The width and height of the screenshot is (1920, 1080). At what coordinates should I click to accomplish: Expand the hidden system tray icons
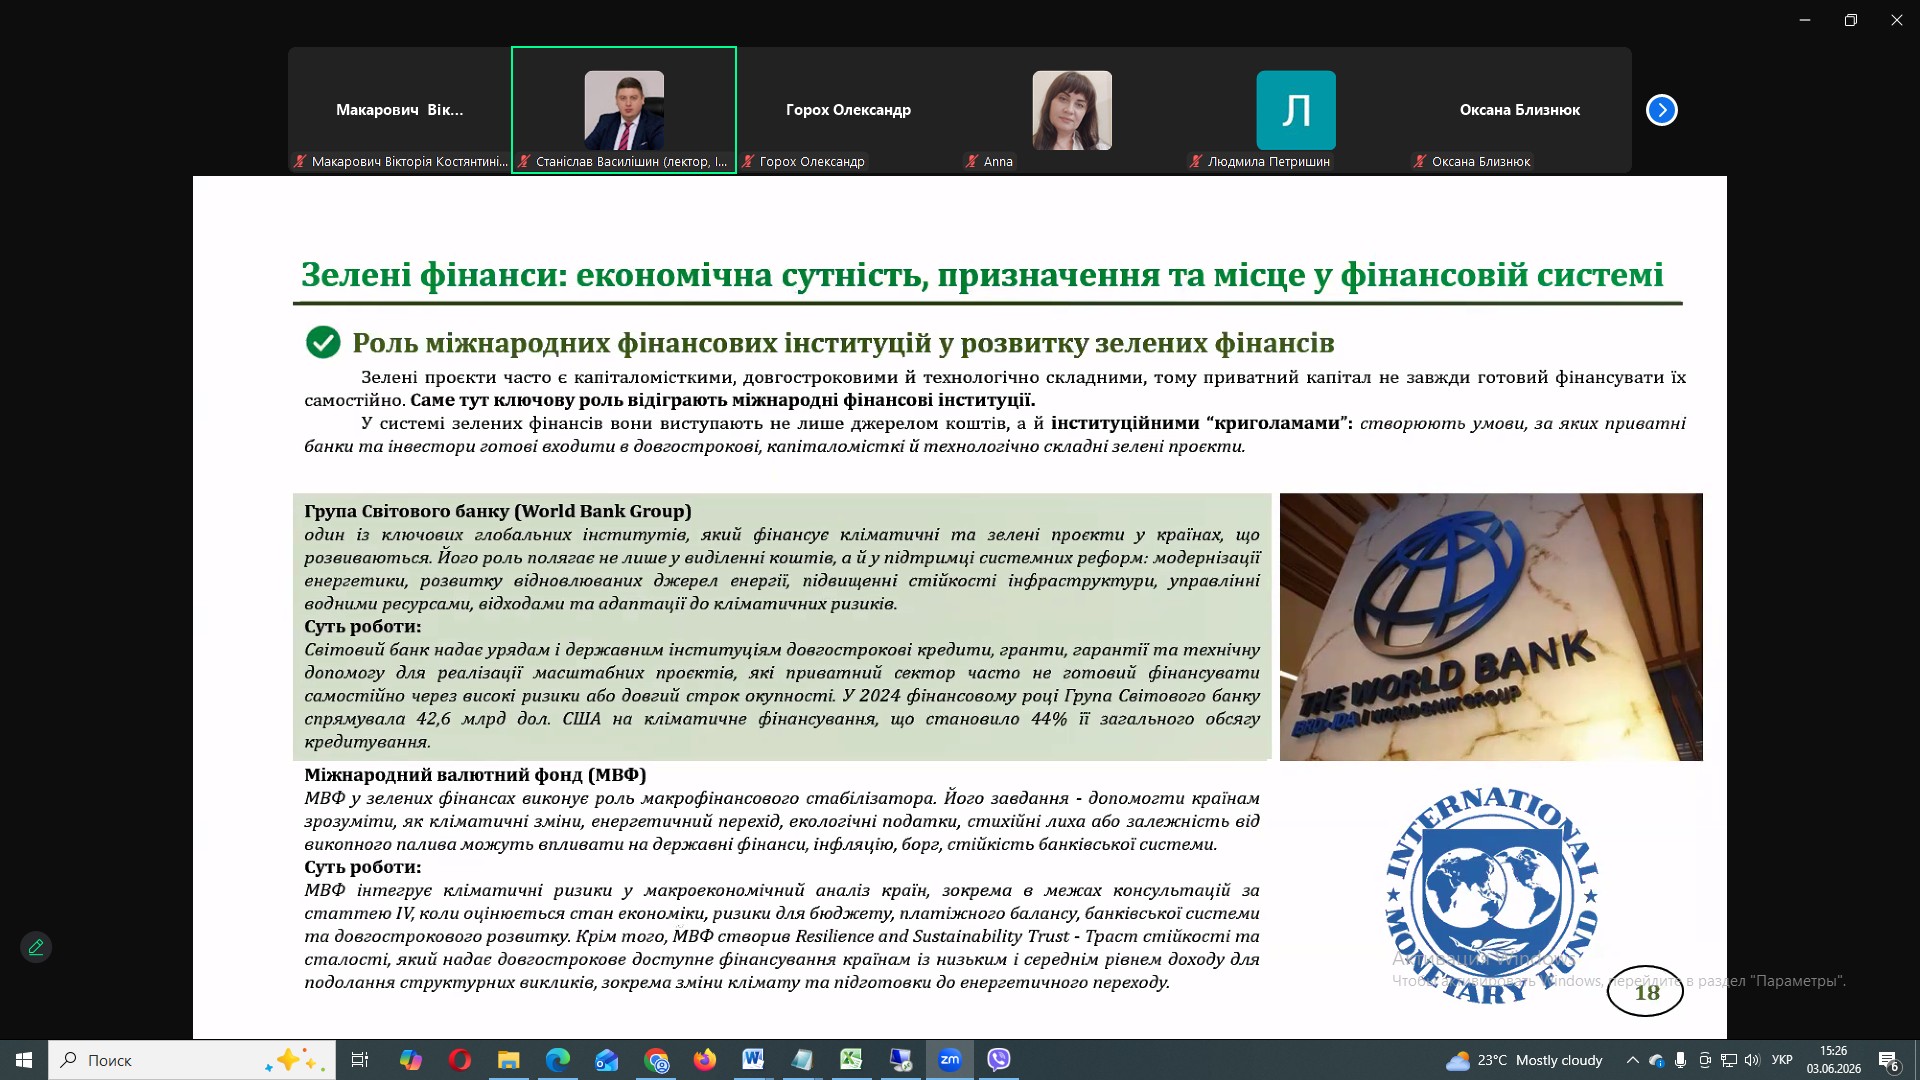1632,1060
